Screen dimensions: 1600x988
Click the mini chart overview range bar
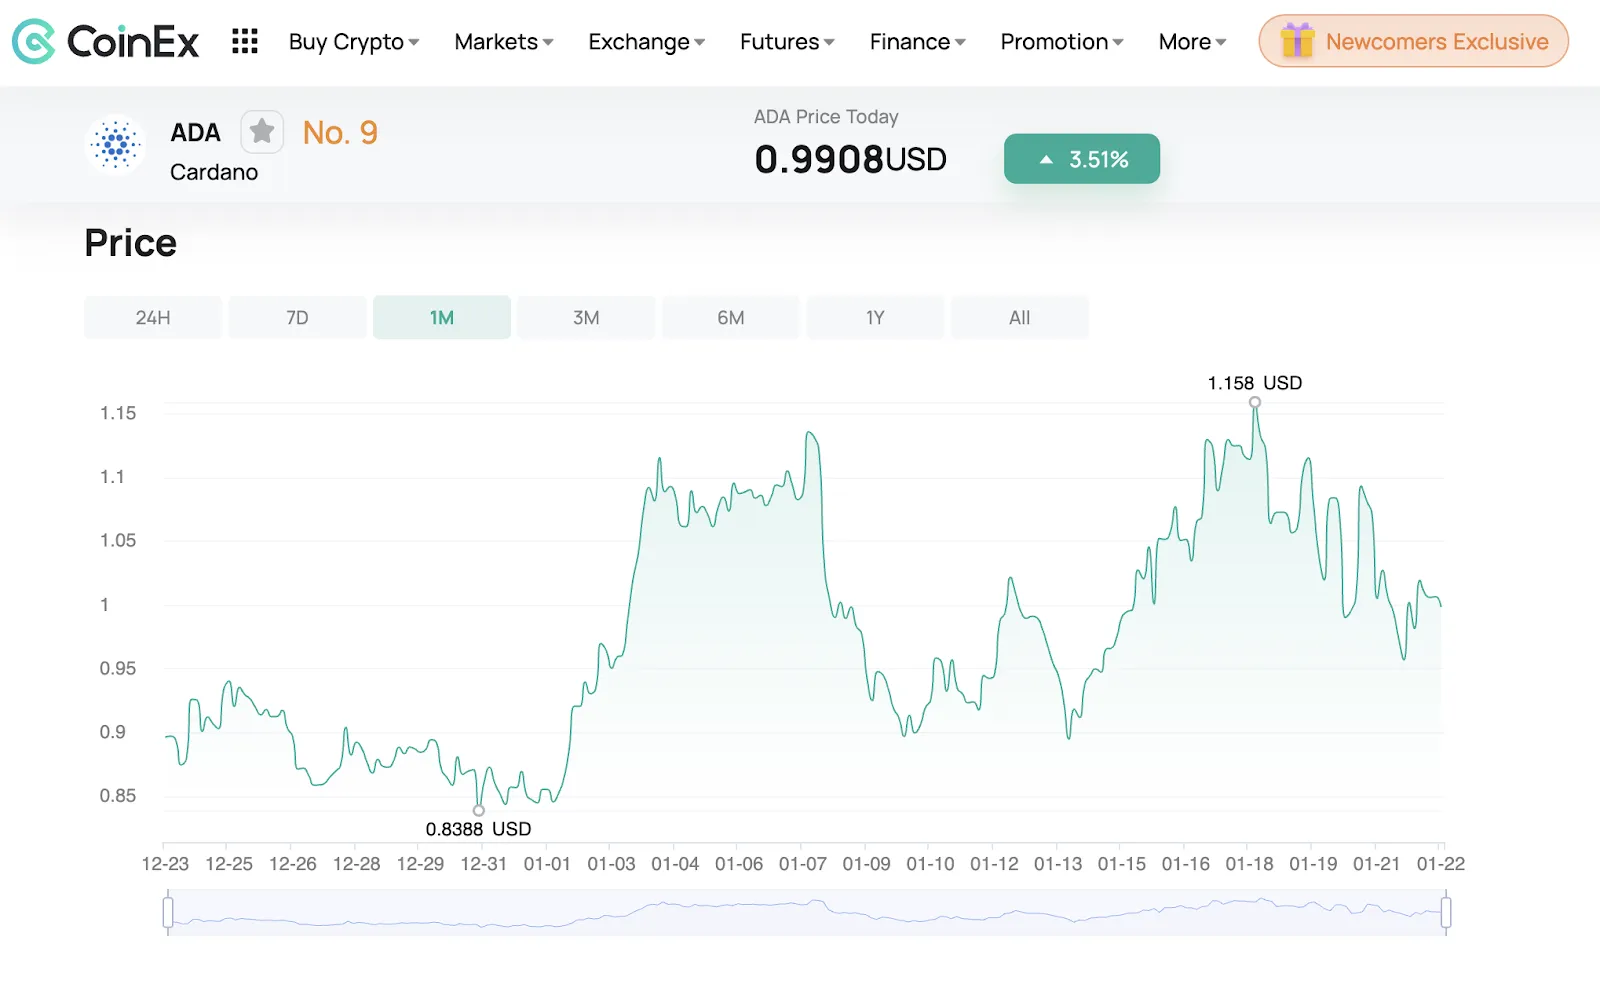coord(807,912)
